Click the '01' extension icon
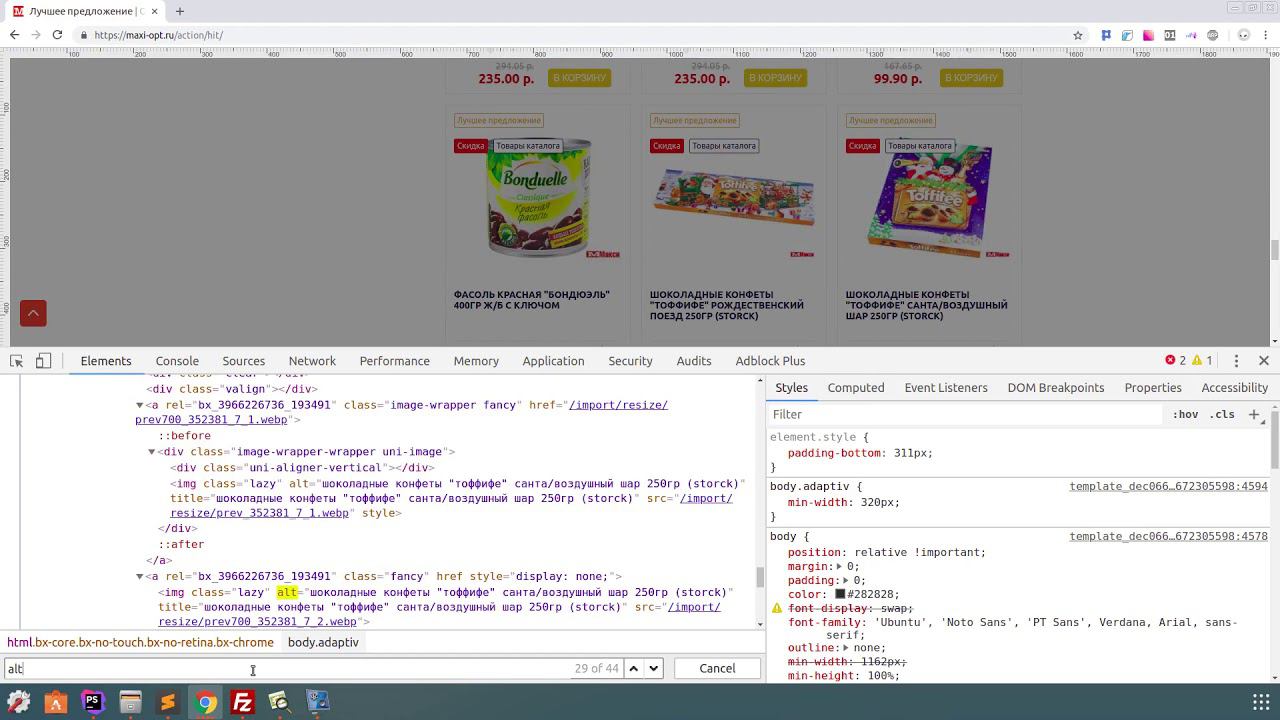This screenshot has width=1280, height=720. tap(1169, 35)
